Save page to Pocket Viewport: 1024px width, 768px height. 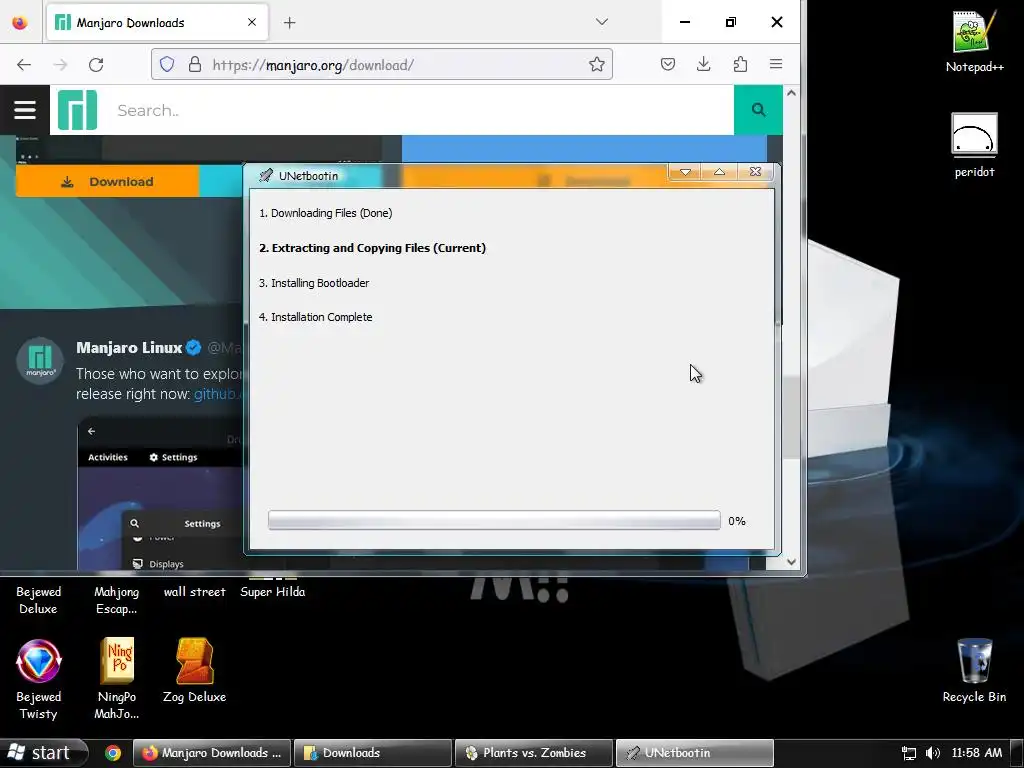(x=667, y=64)
